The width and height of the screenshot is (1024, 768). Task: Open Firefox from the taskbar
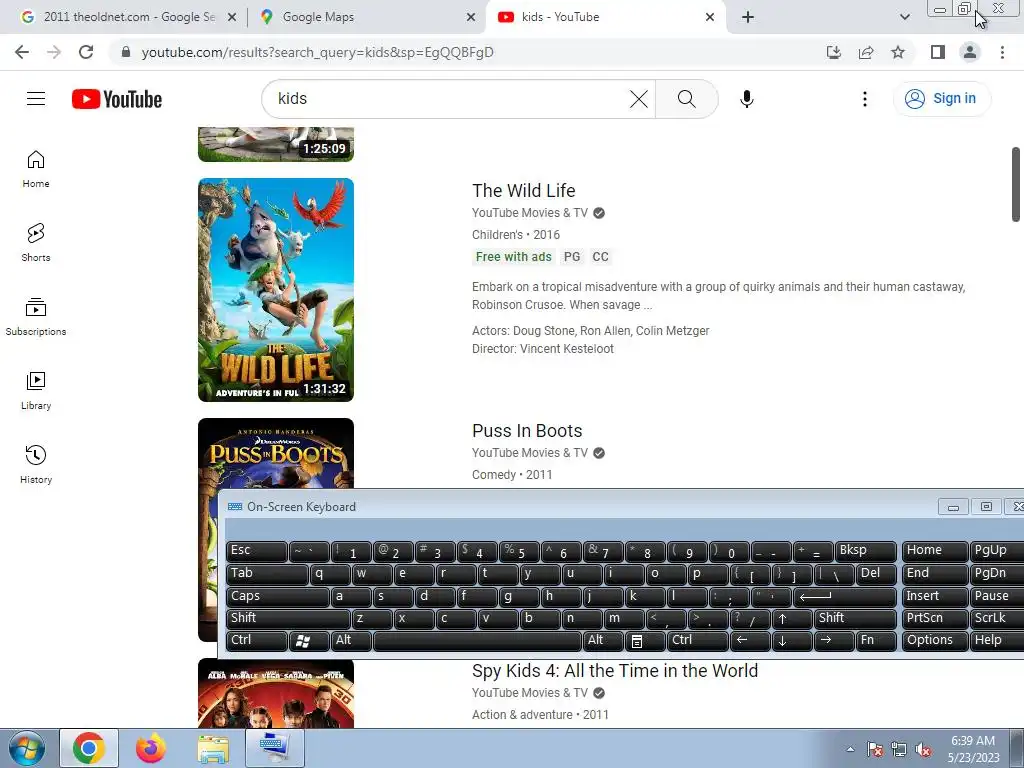[x=151, y=748]
